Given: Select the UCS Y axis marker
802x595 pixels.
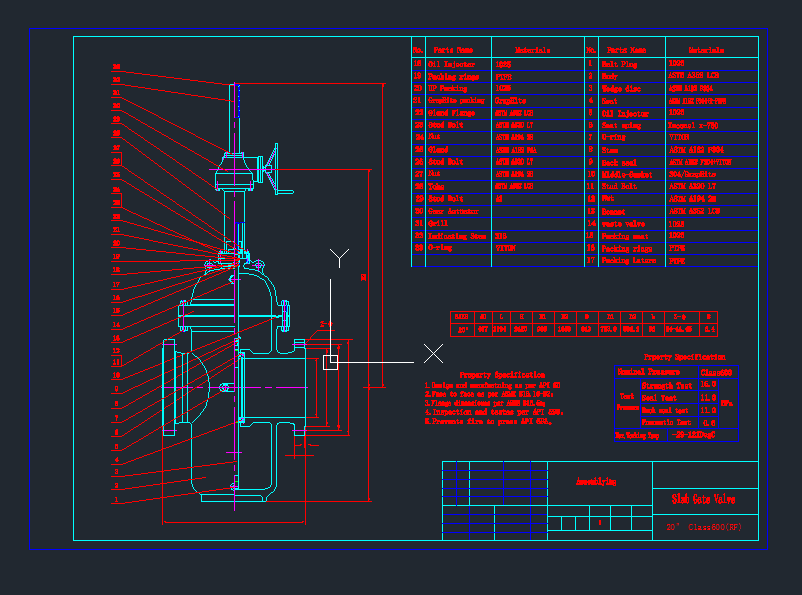Looking at the screenshot, I should tap(340, 259).
